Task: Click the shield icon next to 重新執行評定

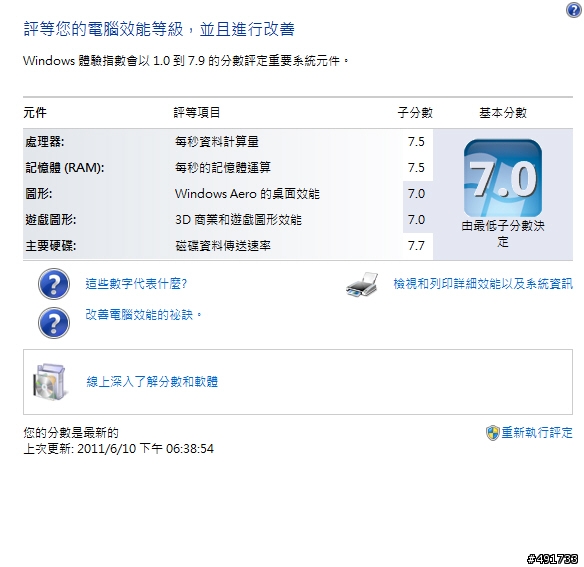Action: (x=492, y=433)
